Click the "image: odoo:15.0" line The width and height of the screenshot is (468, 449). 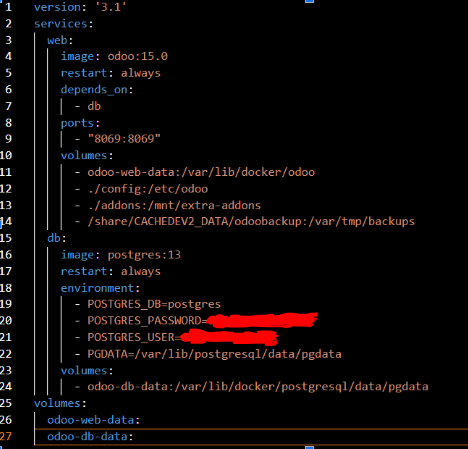(114, 56)
